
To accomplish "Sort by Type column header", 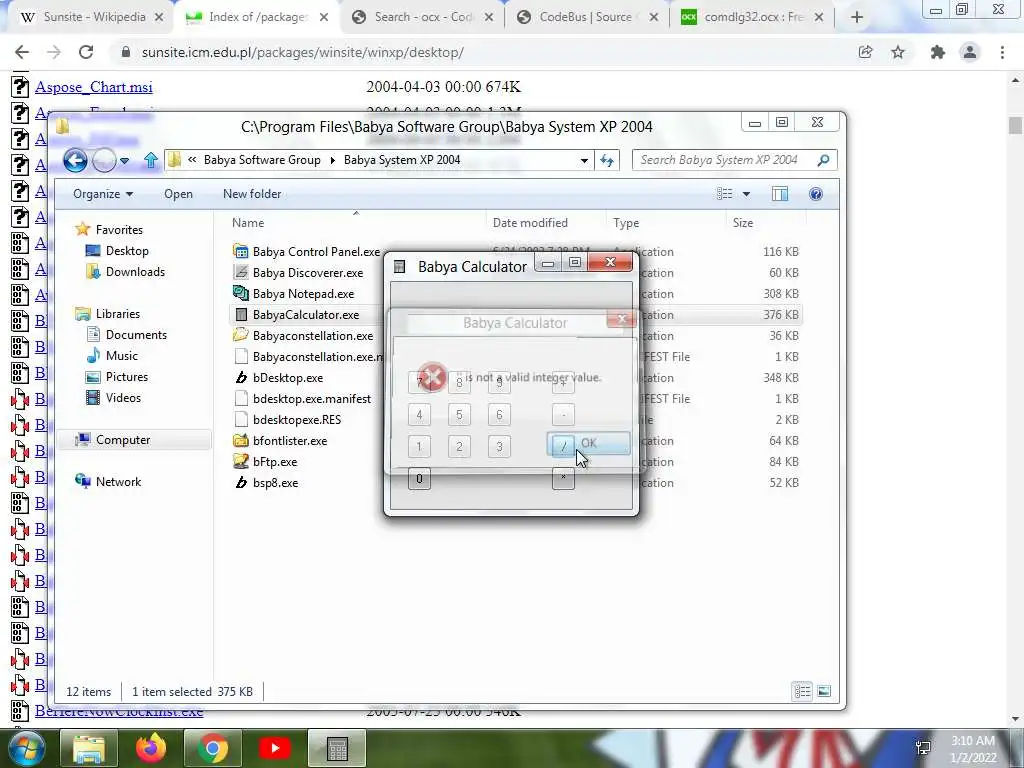I will pyautogui.click(x=626, y=223).
